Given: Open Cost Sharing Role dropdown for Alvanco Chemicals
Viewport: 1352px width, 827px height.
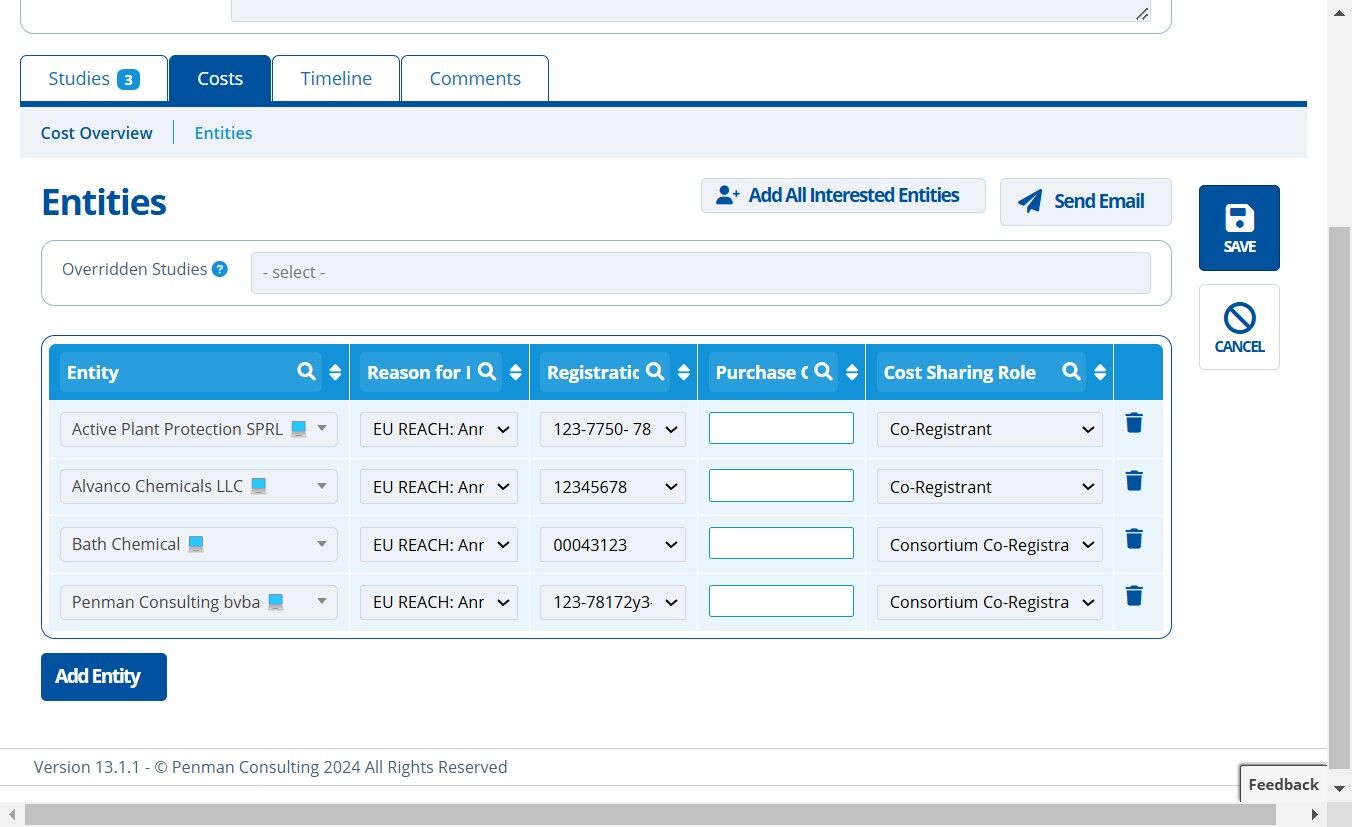Looking at the screenshot, I should click(x=990, y=486).
